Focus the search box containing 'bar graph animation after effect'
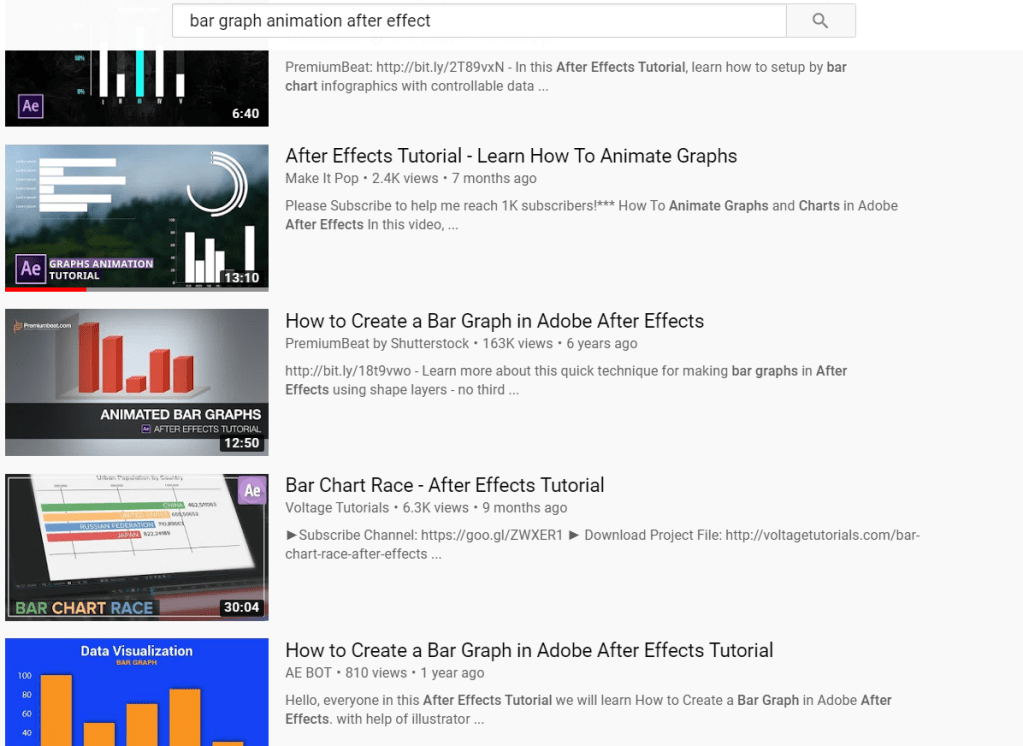Image resolution: width=1023 pixels, height=746 pixels. pyautogui.click(x=478, y=21)
